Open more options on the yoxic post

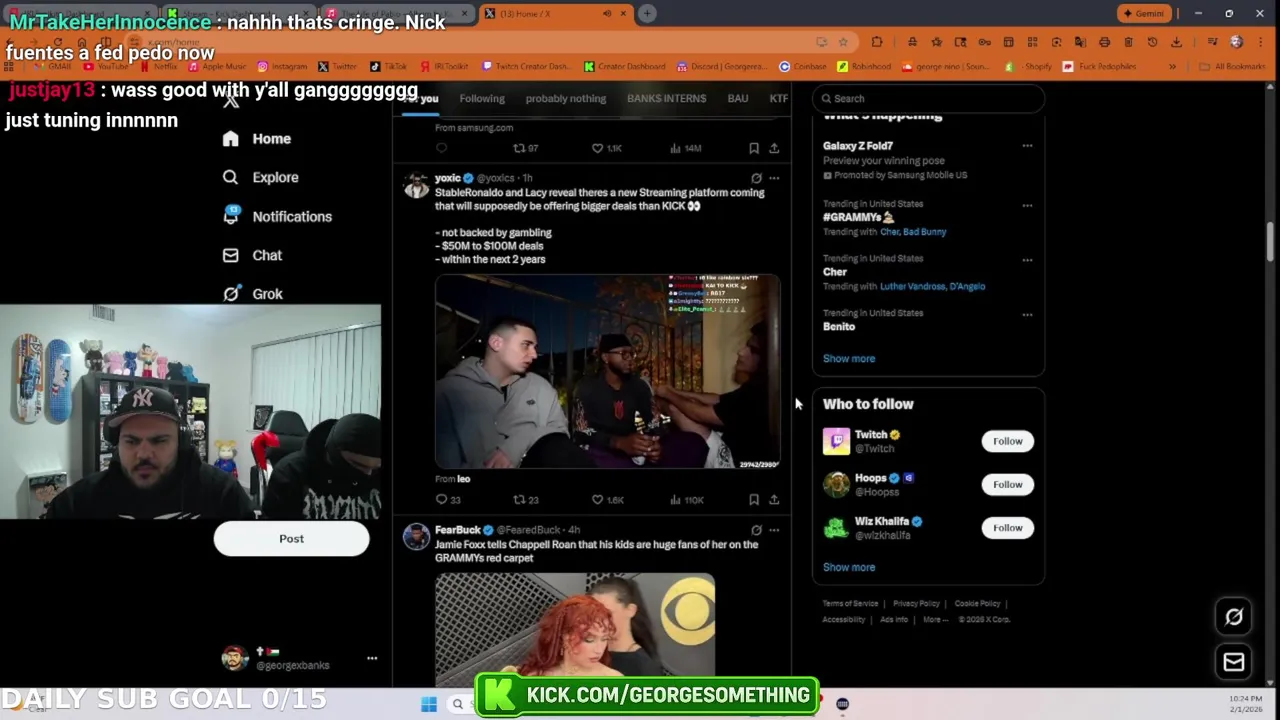pos(774,178)
